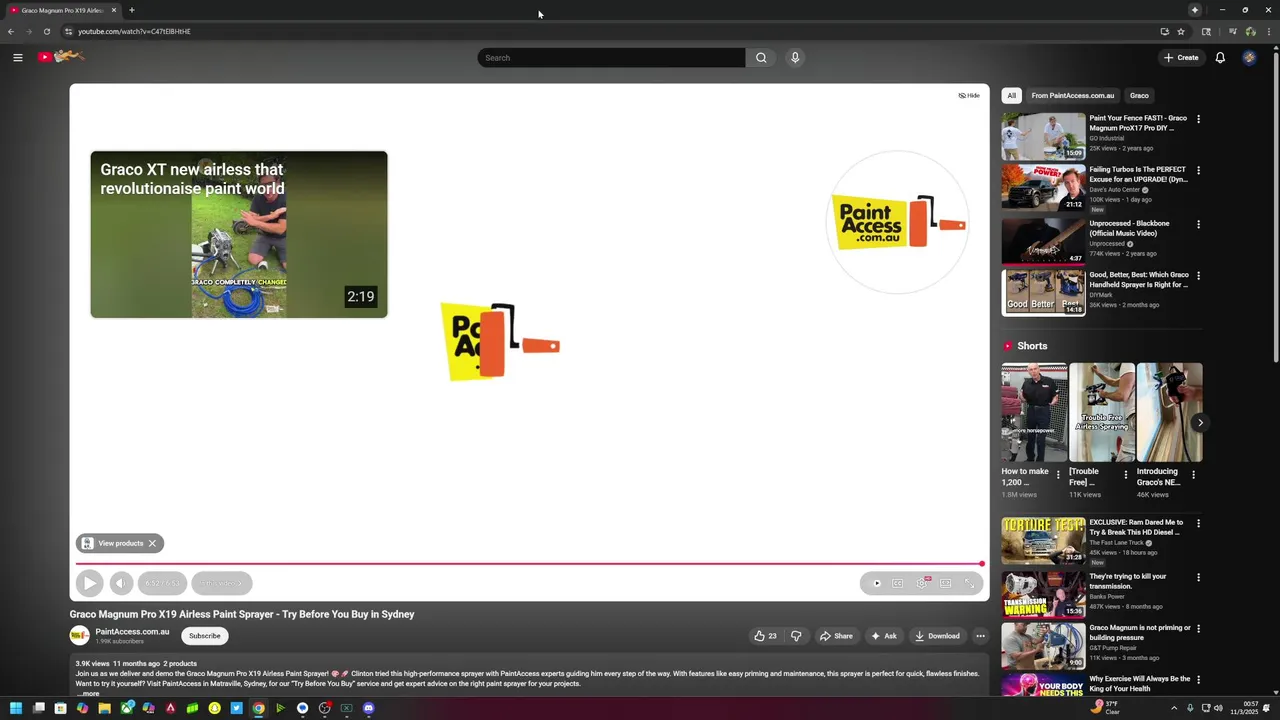1280x720 pixels.
Task: Open more actions menu beside Download
Action: click(980, 636)
